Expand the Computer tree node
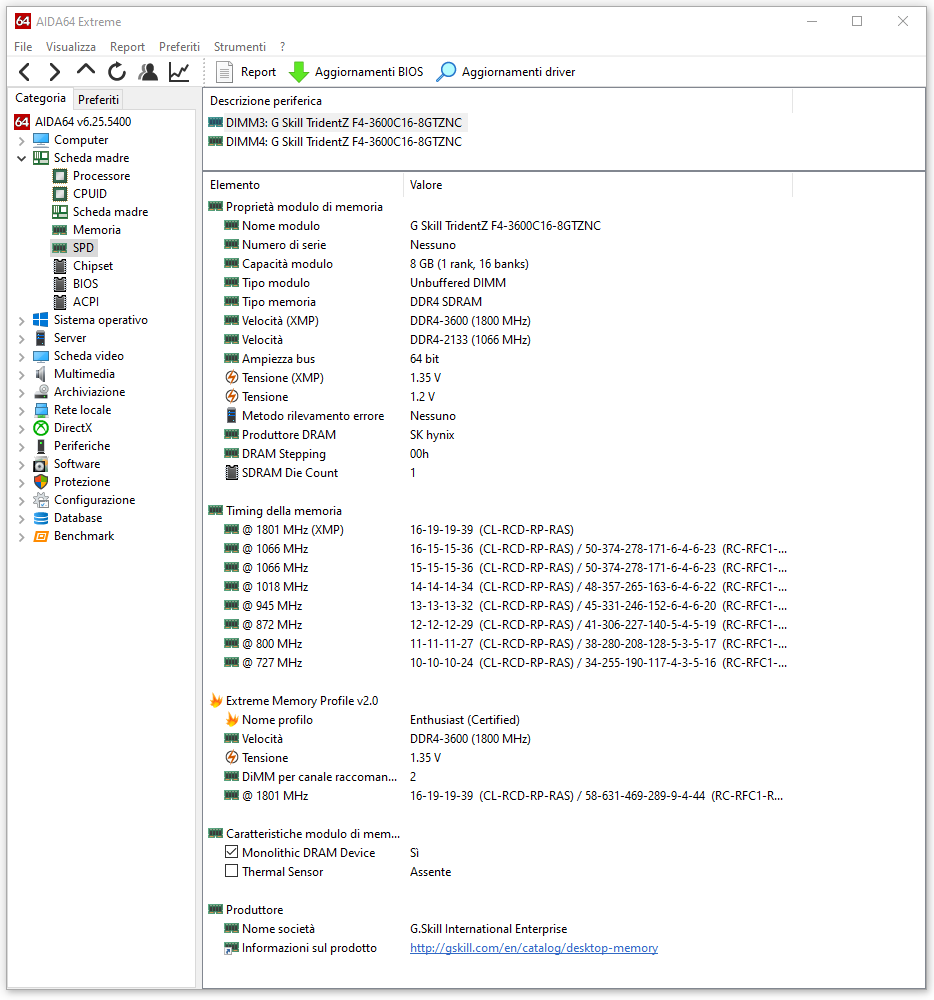This screenshot has height=1000, width=934. pyautogui.click(x=22, y=140)
